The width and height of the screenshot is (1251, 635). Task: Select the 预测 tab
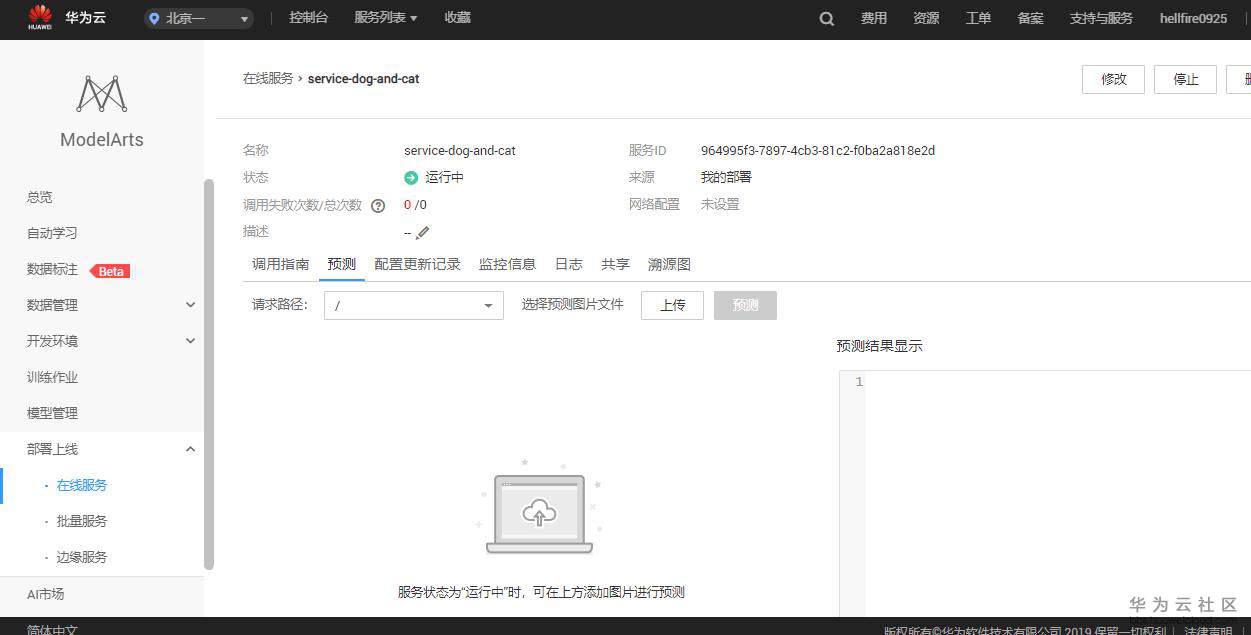tap(341, 264)
